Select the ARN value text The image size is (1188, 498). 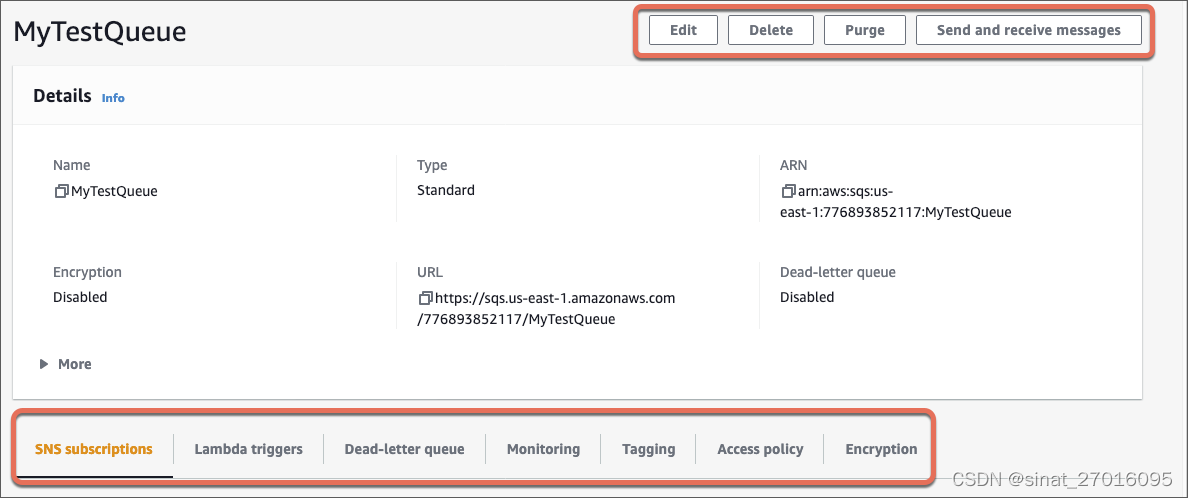pyautogui.click(x=896, y=202)
